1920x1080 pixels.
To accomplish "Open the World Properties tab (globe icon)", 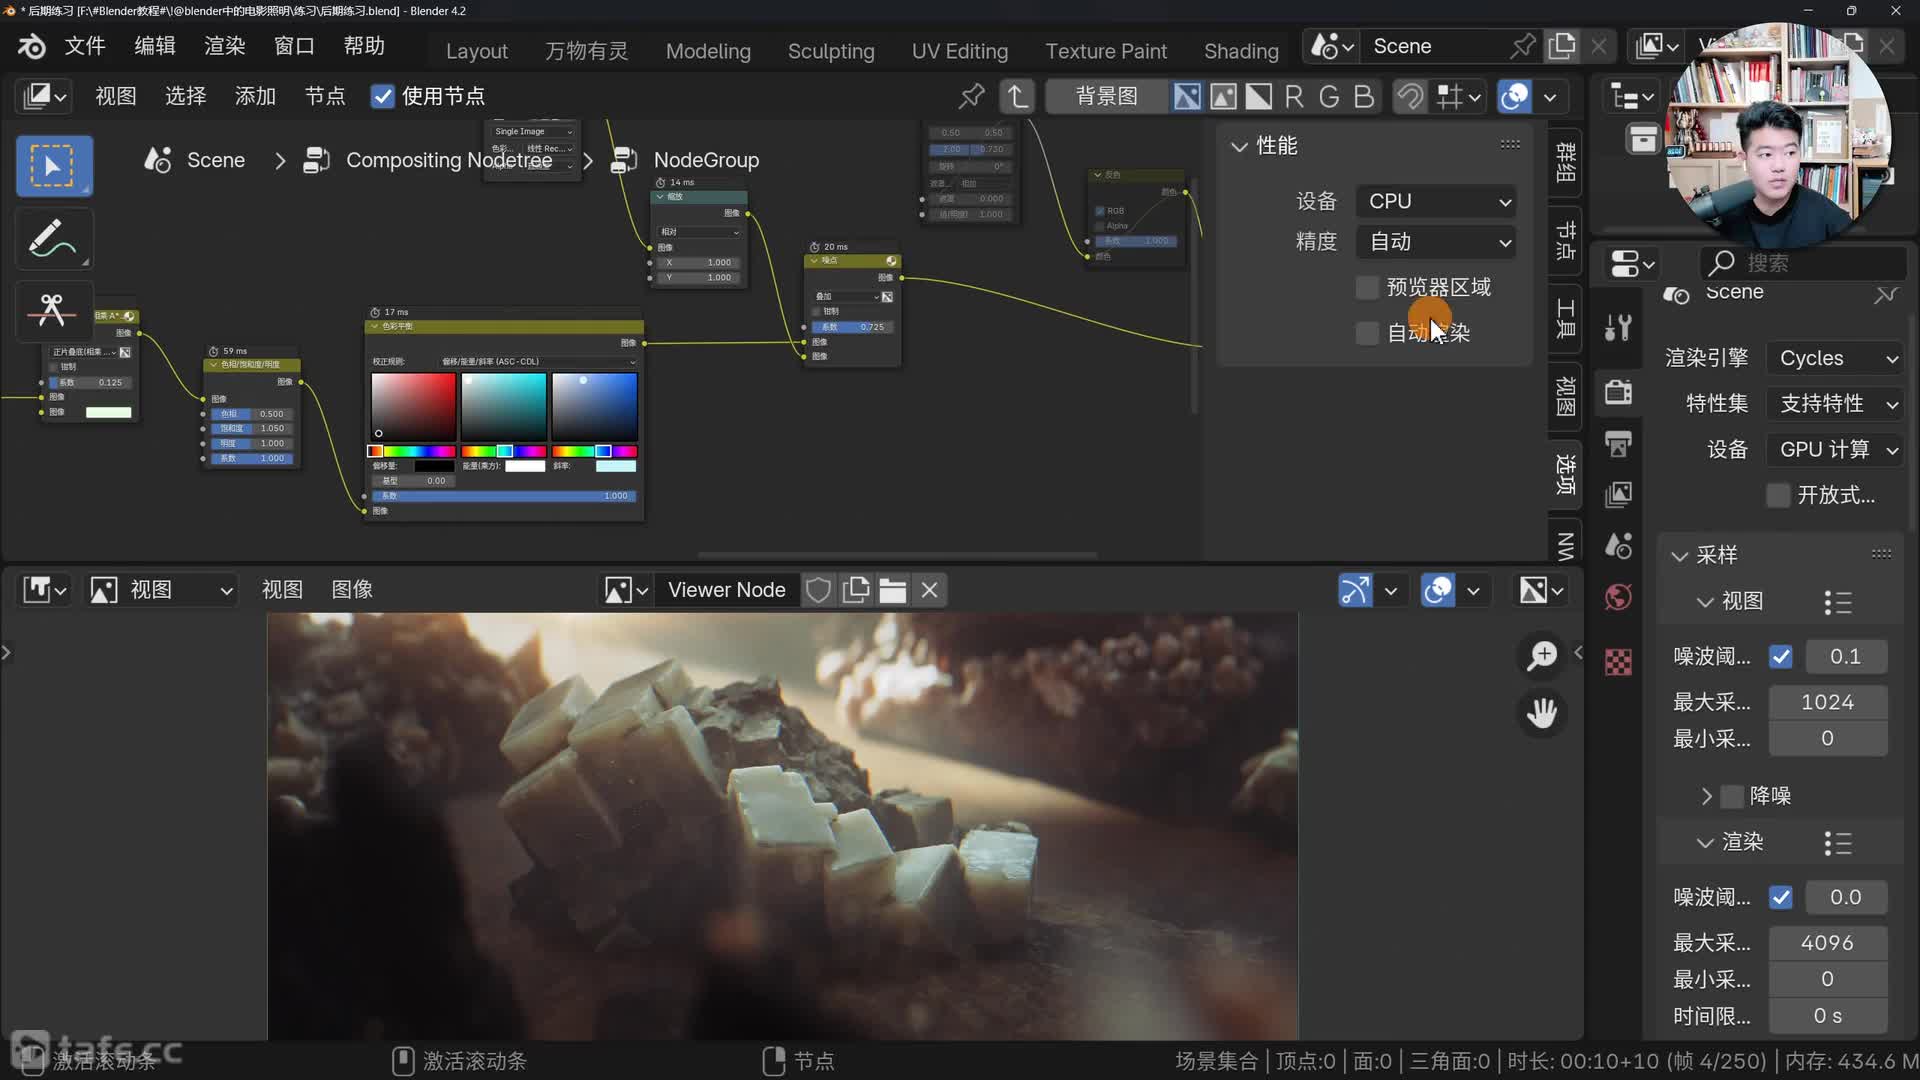I will pyautogui.click(x=1617, y=596).
